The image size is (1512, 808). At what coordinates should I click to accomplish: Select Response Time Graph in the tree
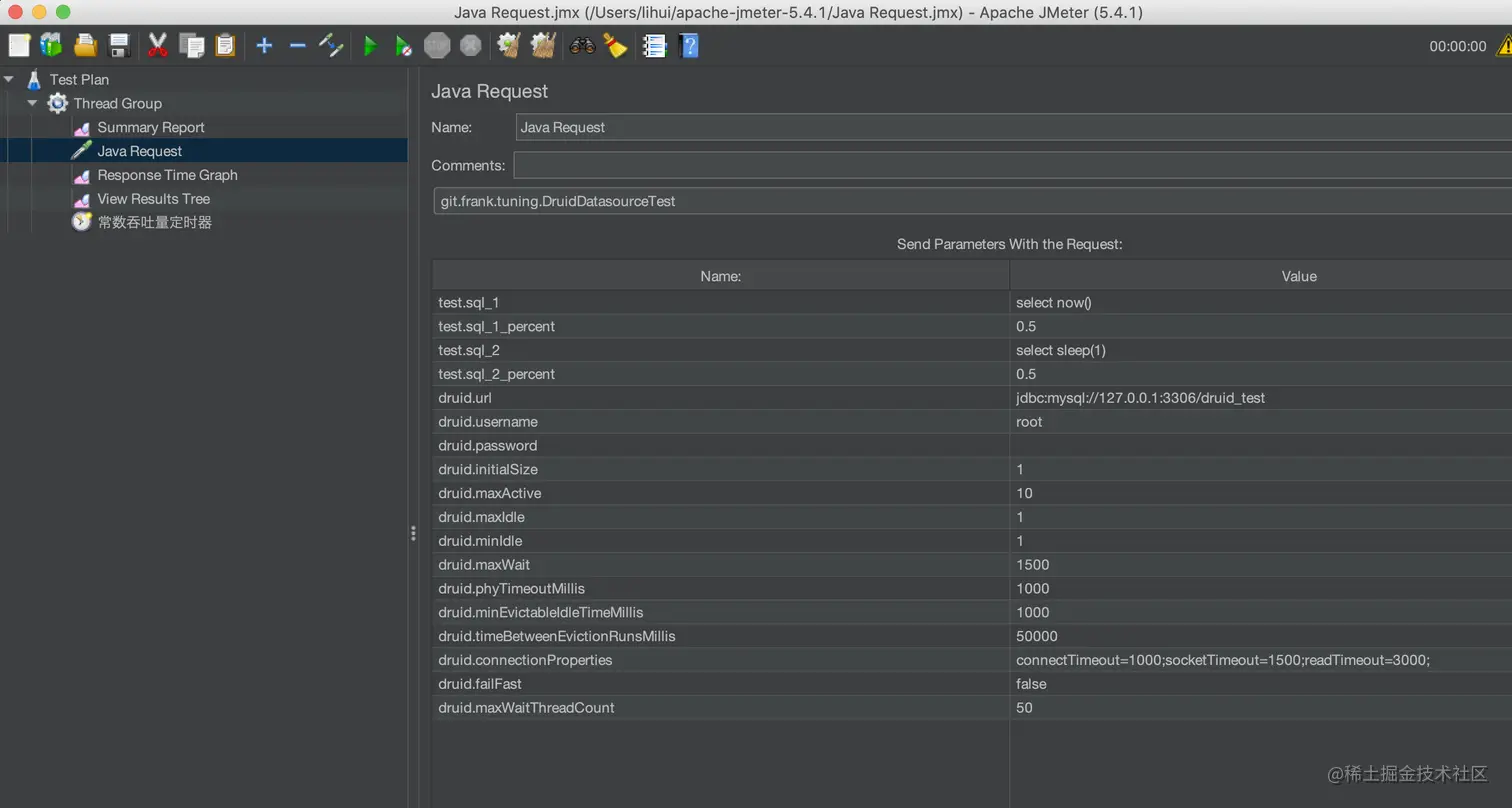167,175
